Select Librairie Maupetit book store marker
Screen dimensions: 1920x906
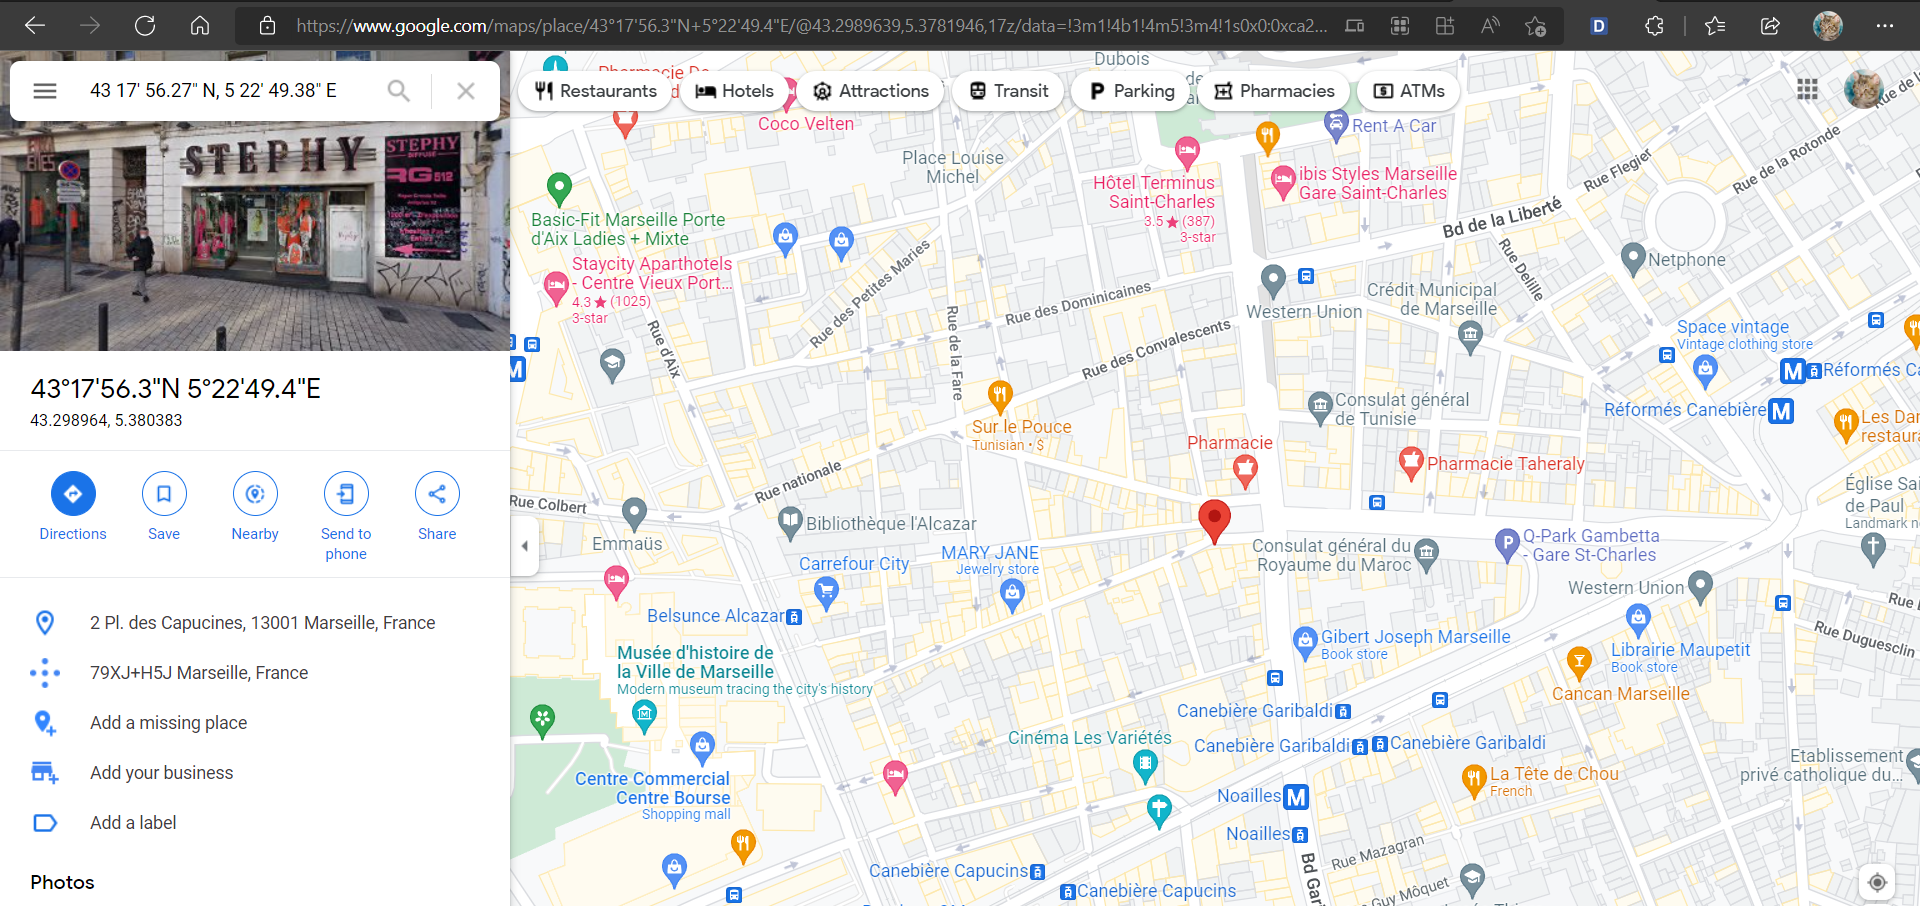coord(1638,621)
